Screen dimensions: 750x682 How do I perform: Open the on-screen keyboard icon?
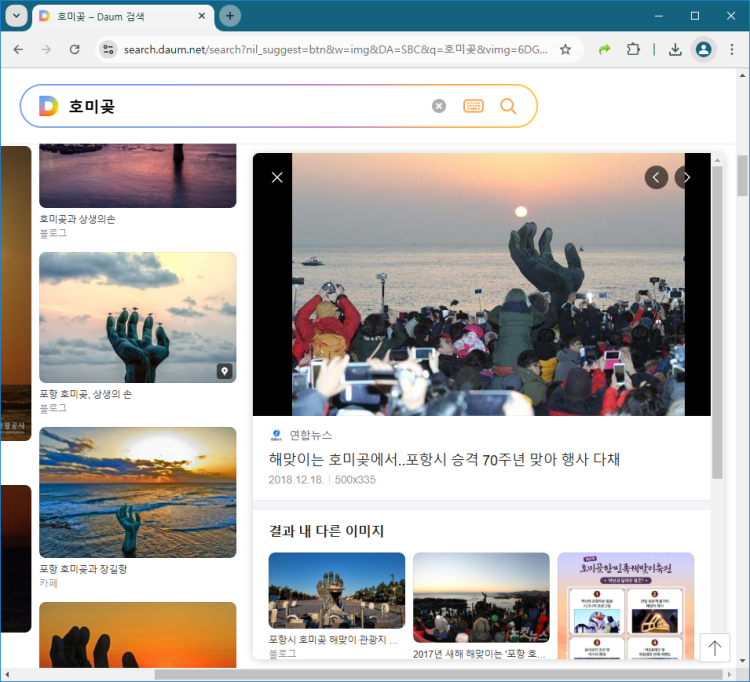tap(474, 106)
